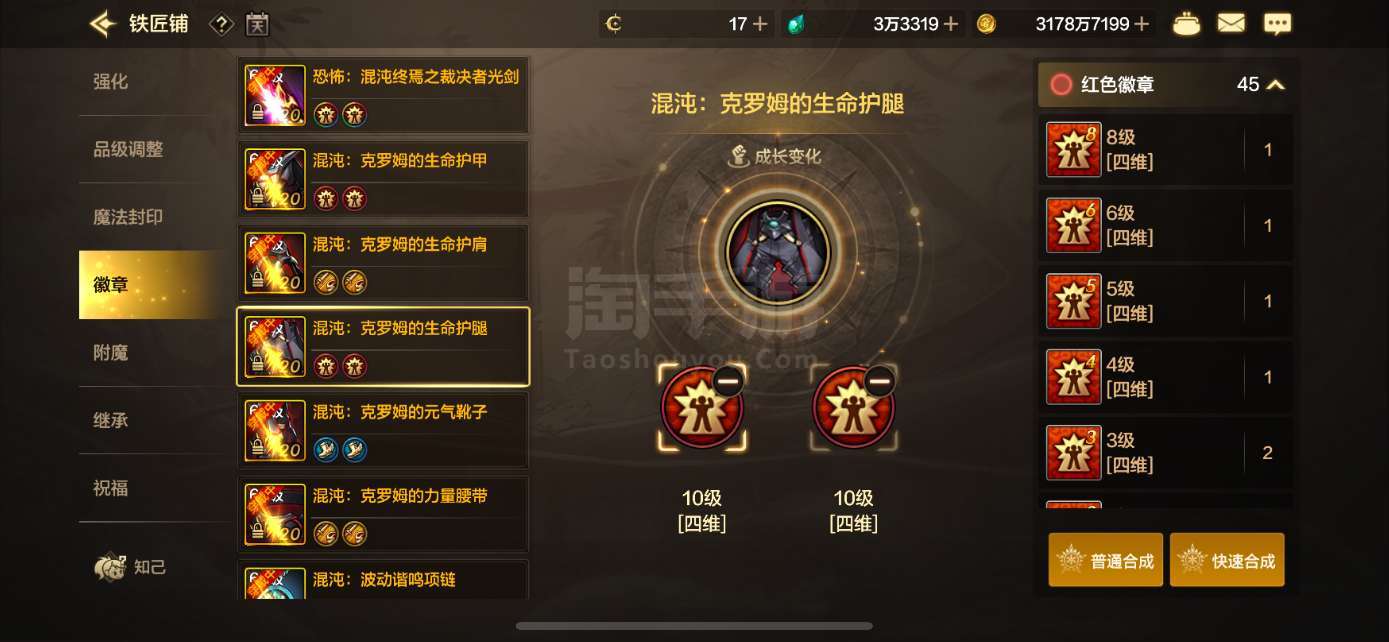
Task: Open the mail envelope icon
Action: coord(1231,24)
